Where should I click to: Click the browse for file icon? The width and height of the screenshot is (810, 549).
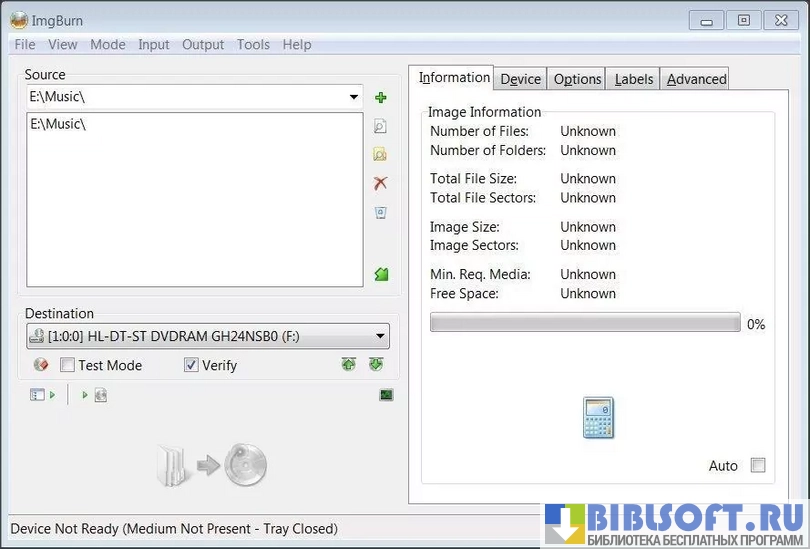(x=380, y=127)
